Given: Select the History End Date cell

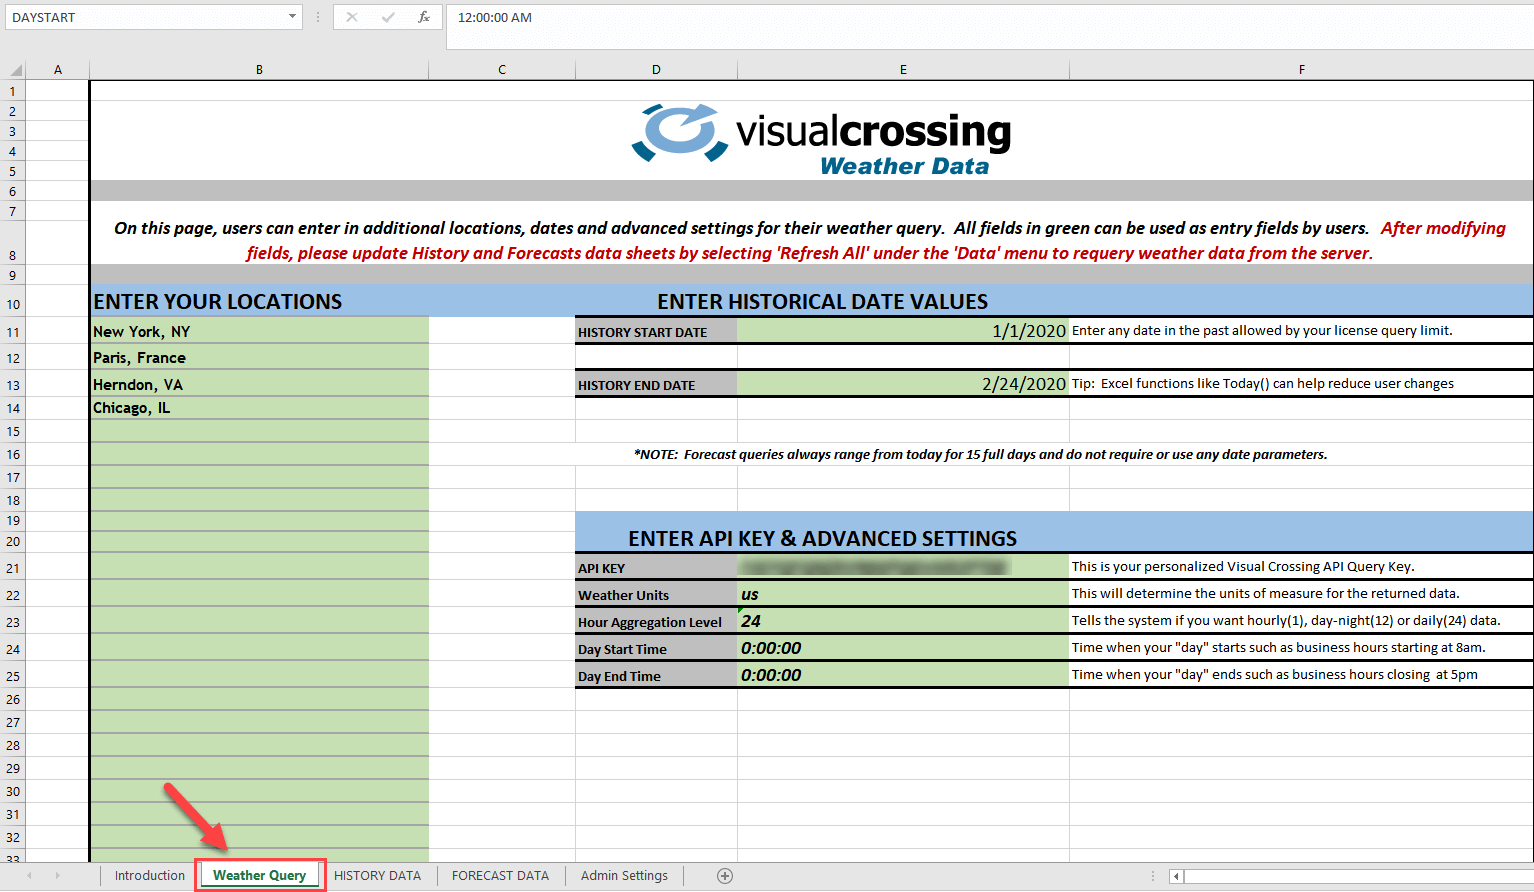Looking at the screenshot, I should (902, 384).
